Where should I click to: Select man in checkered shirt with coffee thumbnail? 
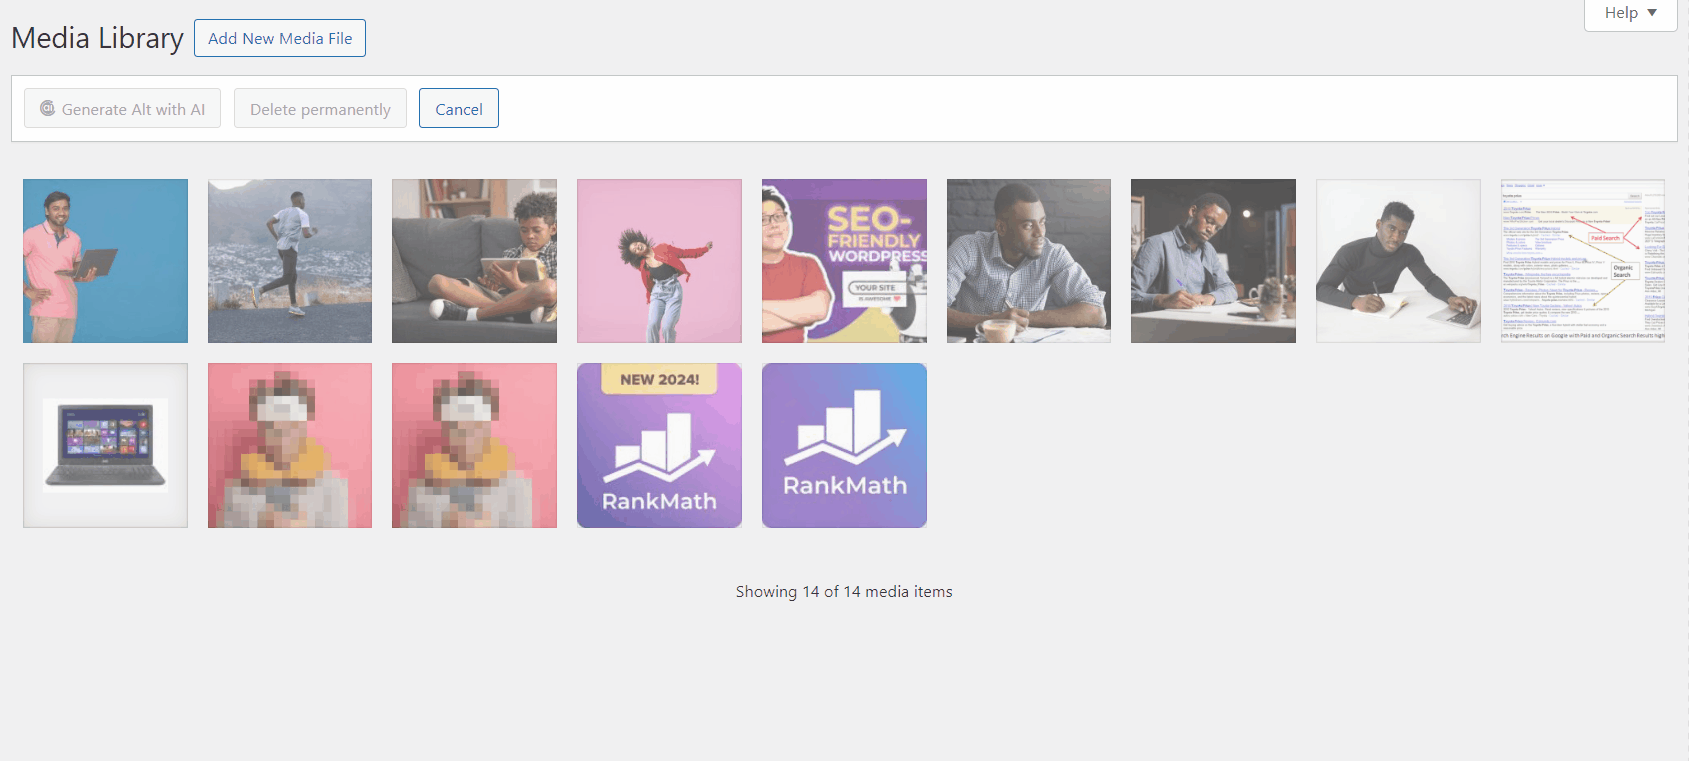tap(1029, 261)
